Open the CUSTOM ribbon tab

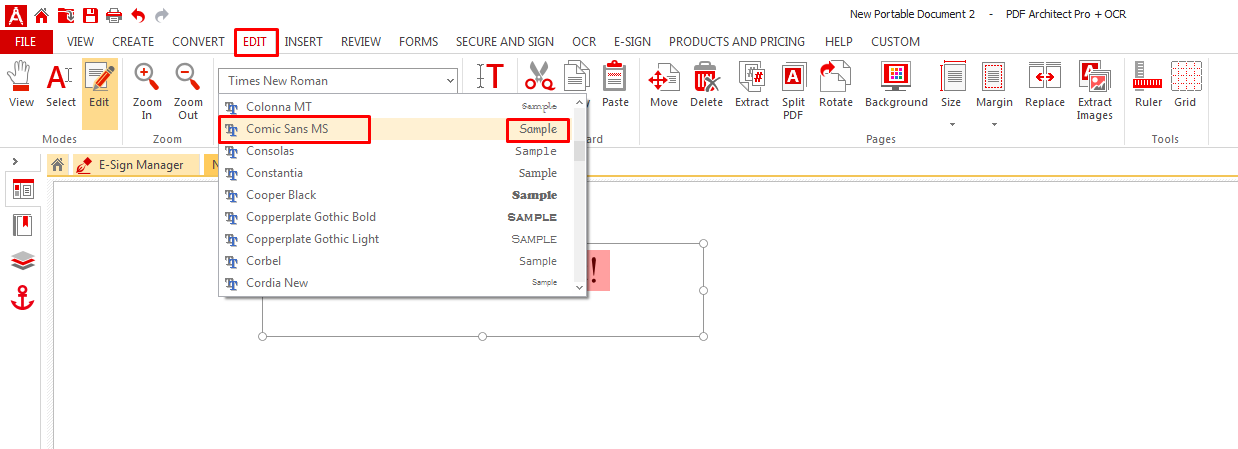(896, 42)
